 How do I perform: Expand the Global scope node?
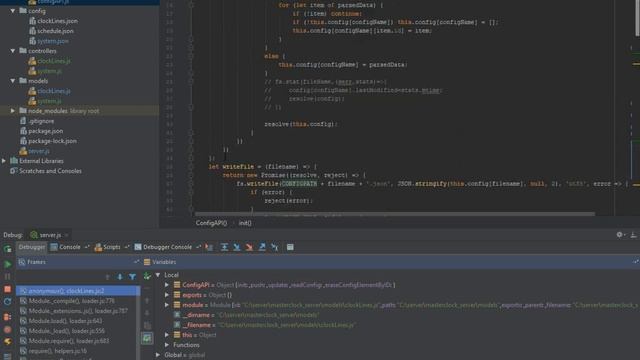coord(158,355)
